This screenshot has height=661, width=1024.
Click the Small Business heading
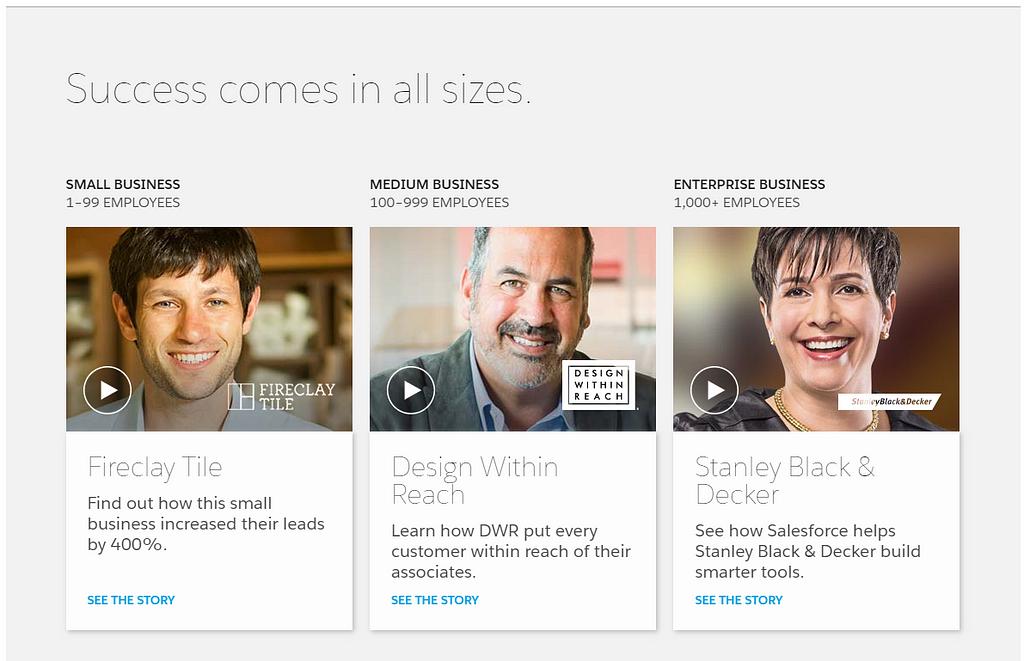[x=123, y=184]
